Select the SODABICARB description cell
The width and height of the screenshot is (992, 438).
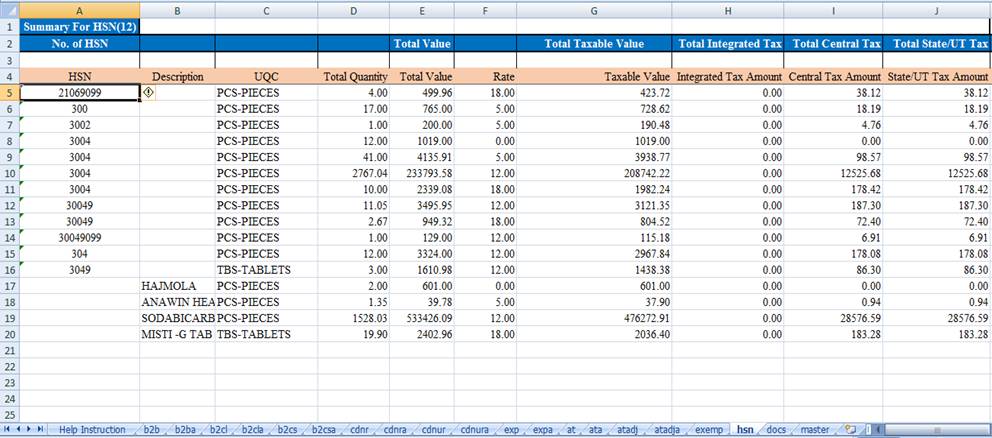pyautogui.click(x=177, y=318)
